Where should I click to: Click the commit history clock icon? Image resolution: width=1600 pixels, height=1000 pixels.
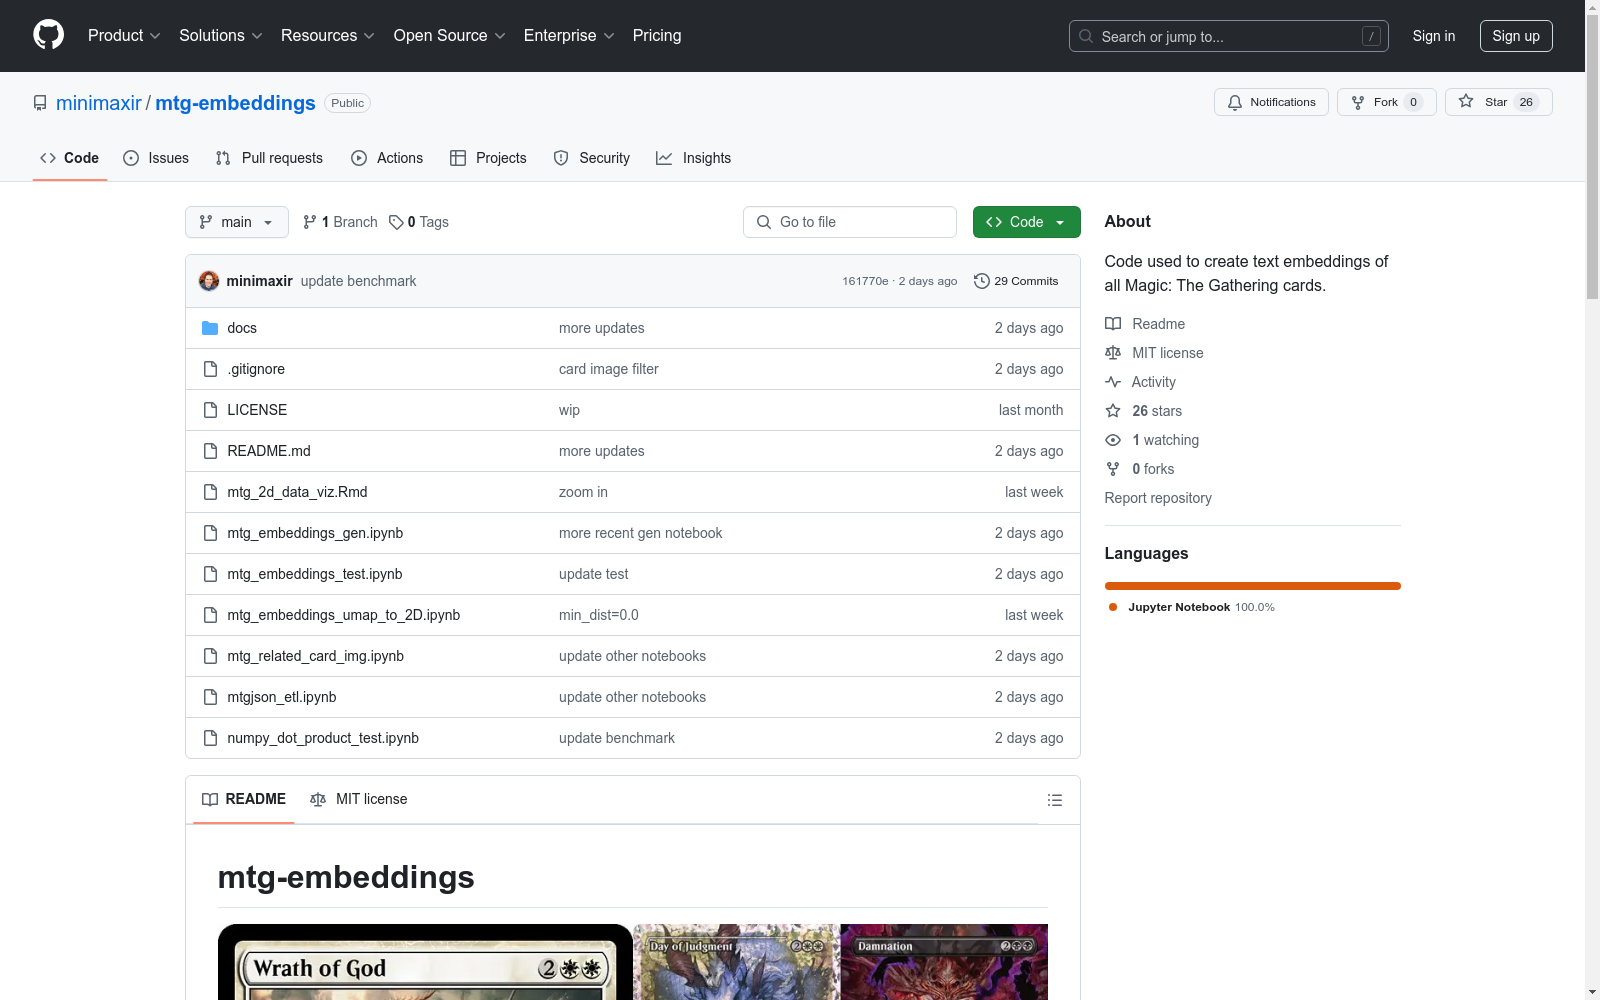[982, 281]
